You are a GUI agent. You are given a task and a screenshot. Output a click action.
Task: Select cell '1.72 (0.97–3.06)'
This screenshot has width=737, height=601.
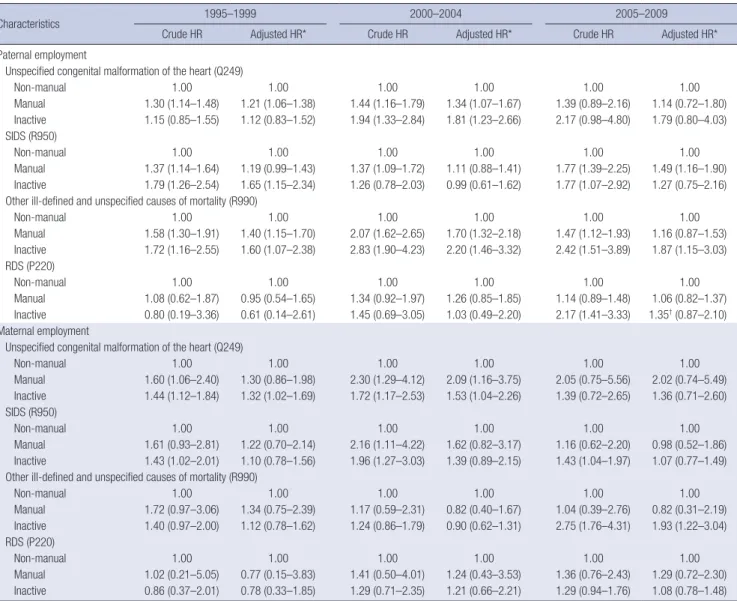pos(182,510)
